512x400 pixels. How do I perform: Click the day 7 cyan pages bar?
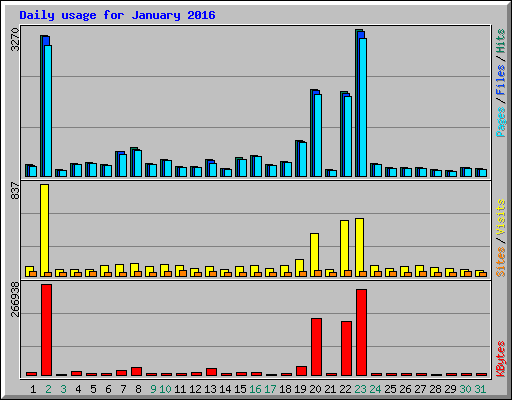[x=123, y=165]
